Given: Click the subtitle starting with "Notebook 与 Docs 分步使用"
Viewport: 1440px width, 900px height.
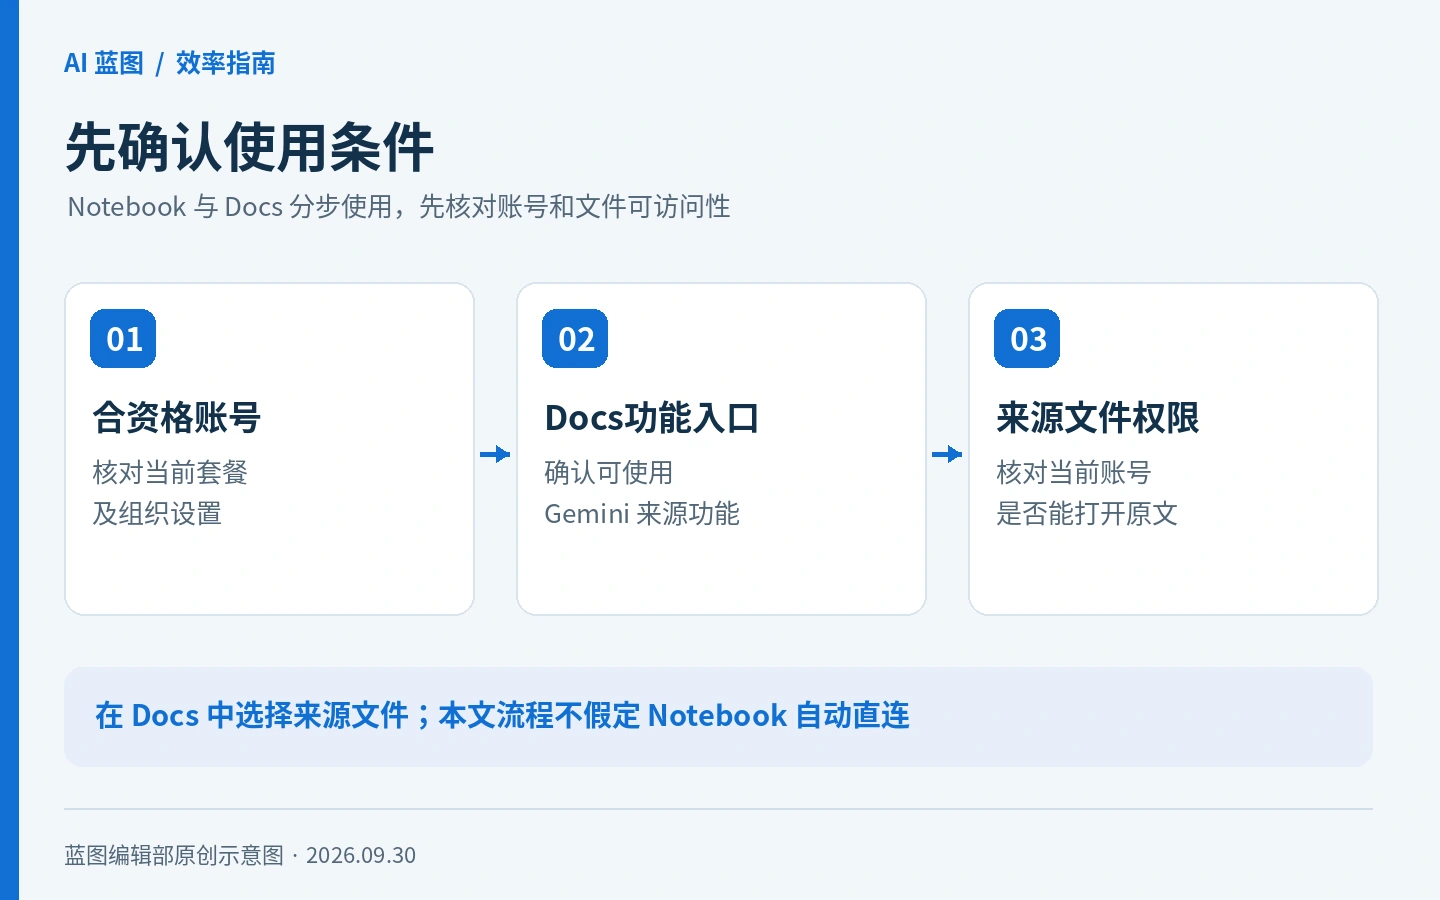Looking at the screenshot, I should [399, 207].
